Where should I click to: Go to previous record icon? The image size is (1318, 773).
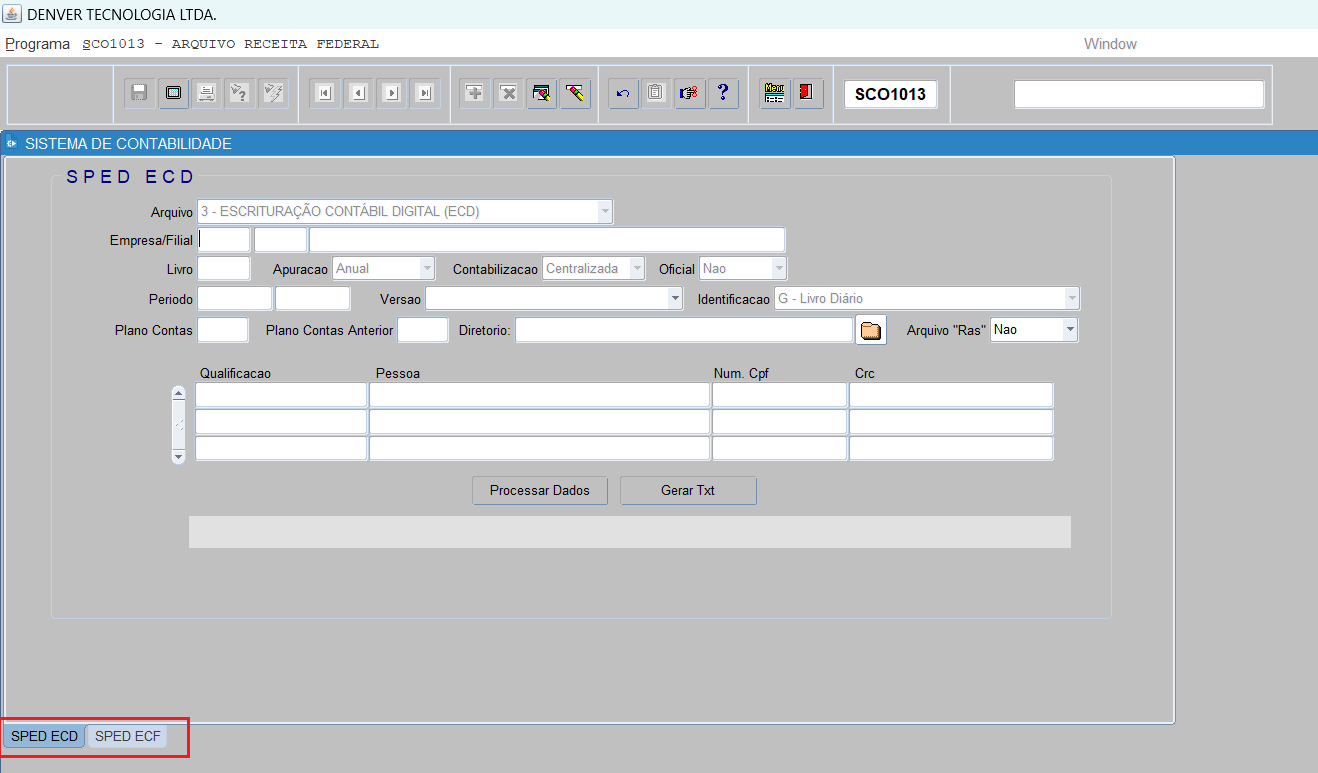[358, 93]
